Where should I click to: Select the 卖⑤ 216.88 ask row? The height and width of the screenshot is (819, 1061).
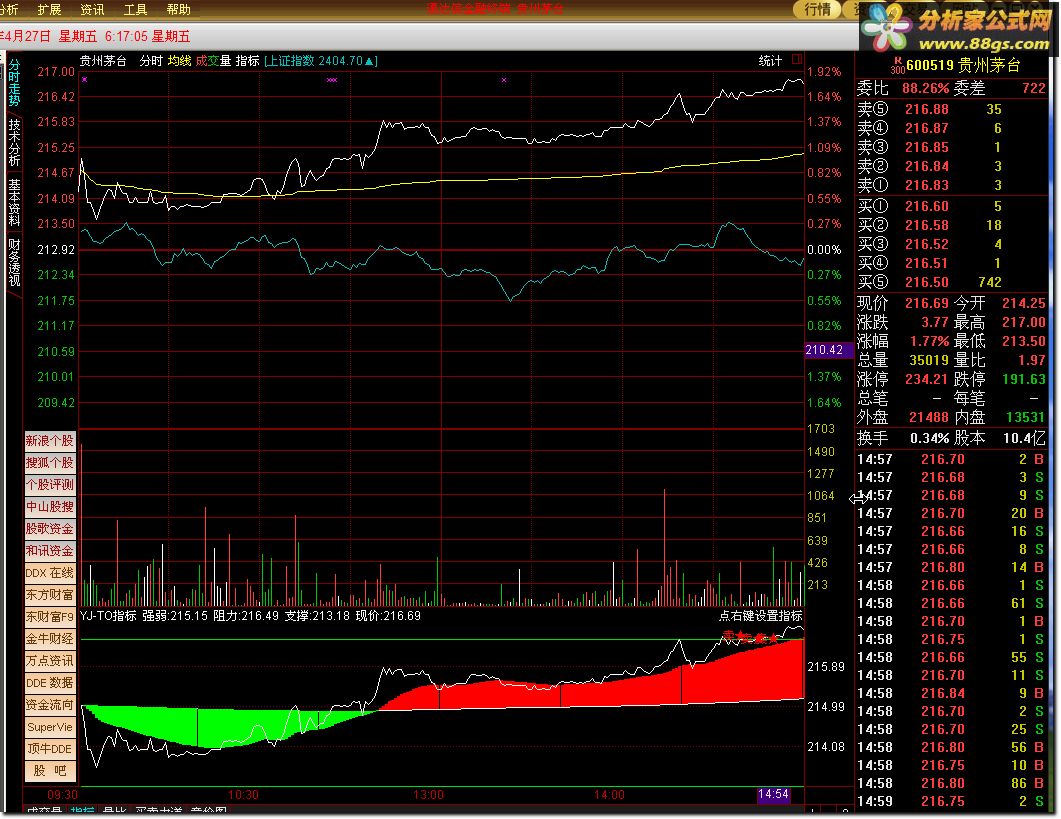[x=951, y=110]
